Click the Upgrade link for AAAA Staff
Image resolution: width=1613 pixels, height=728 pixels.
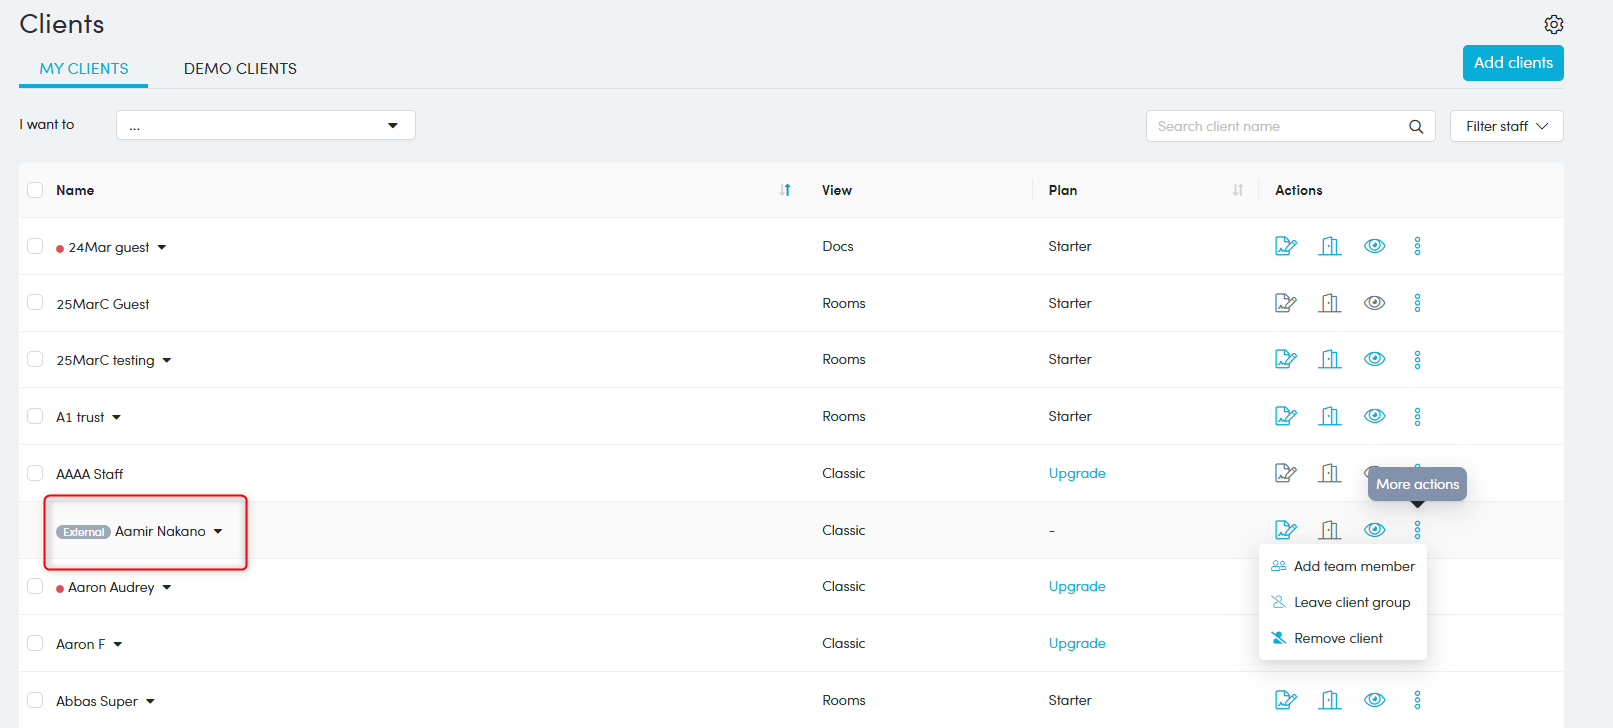[1077, 473]
